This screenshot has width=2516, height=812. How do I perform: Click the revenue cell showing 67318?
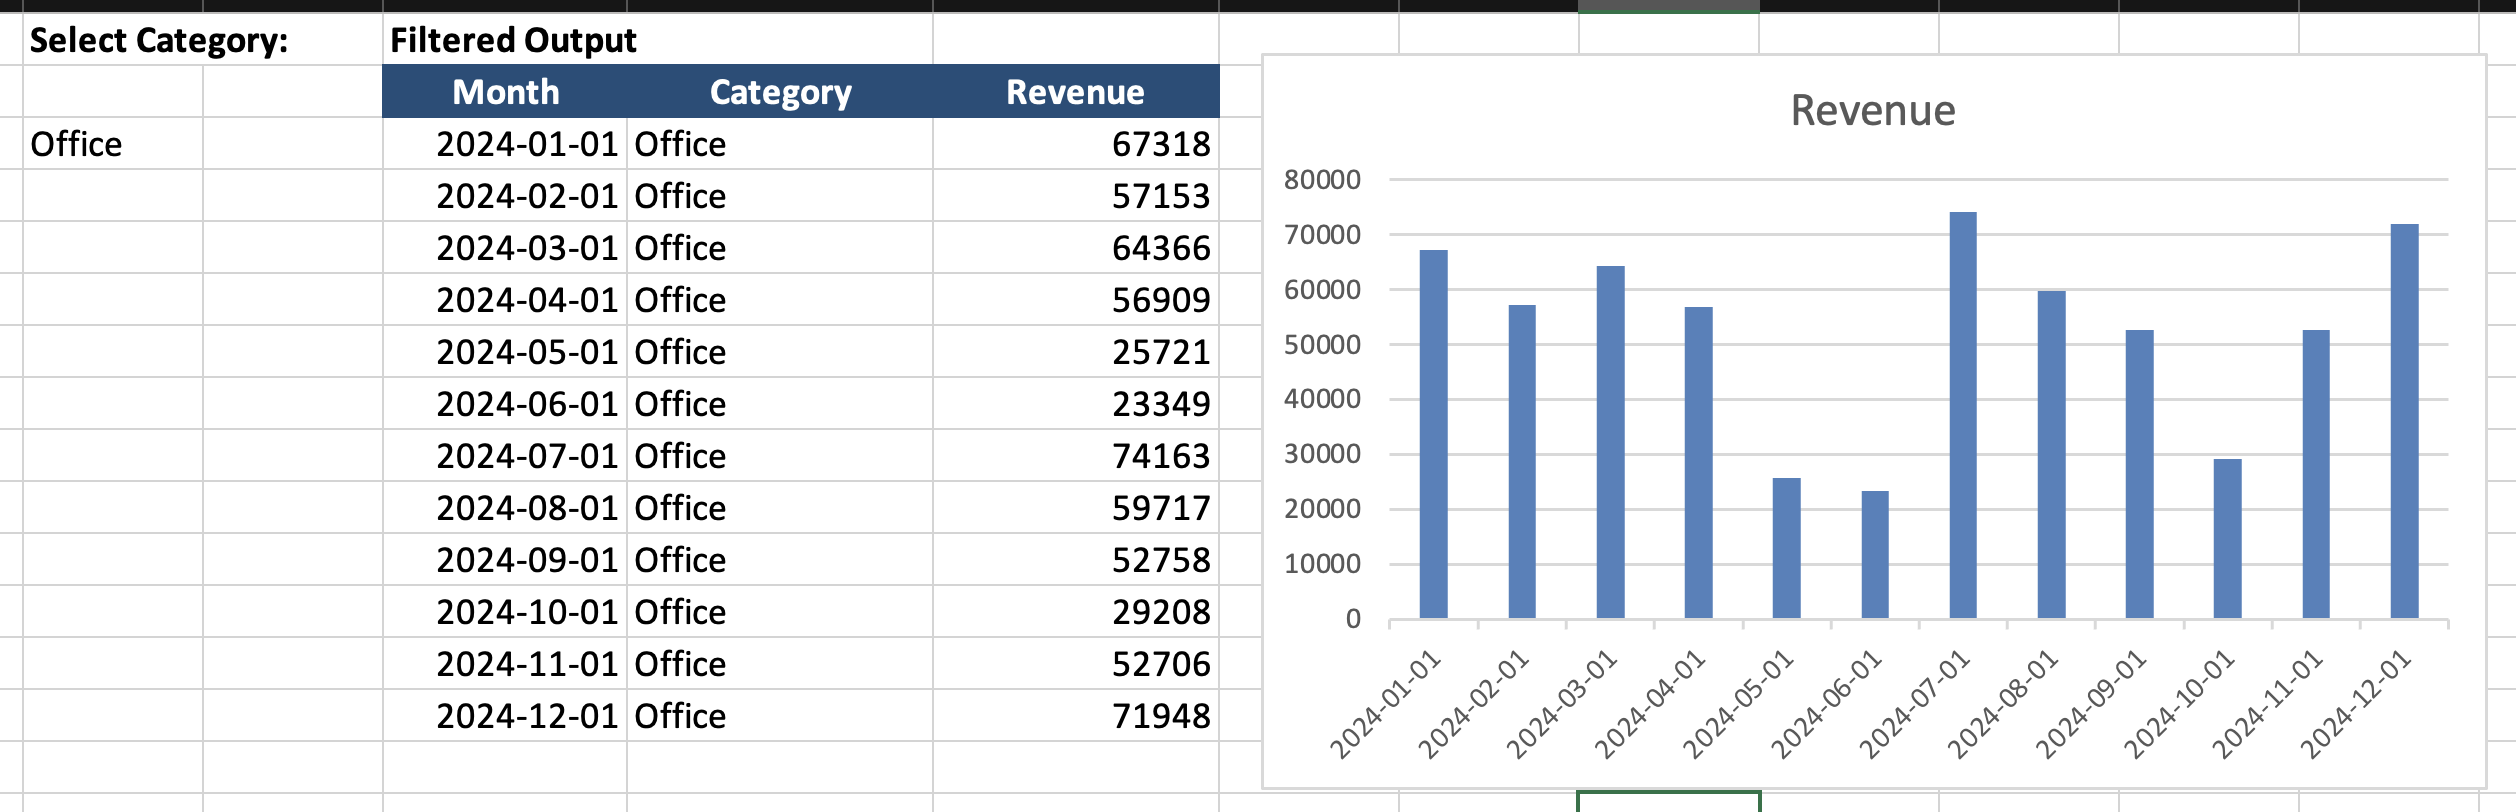click(1160, 144)
